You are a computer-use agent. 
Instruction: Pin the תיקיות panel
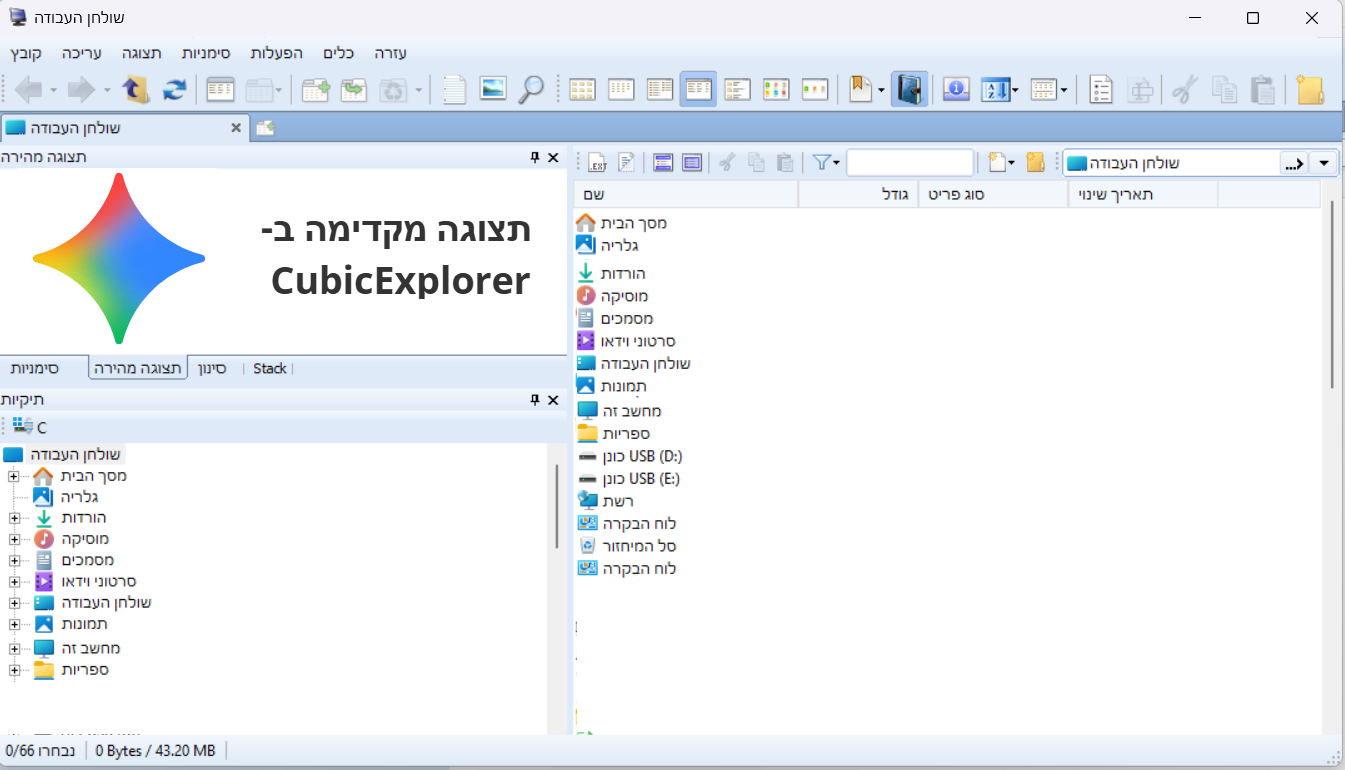(535, 399)
